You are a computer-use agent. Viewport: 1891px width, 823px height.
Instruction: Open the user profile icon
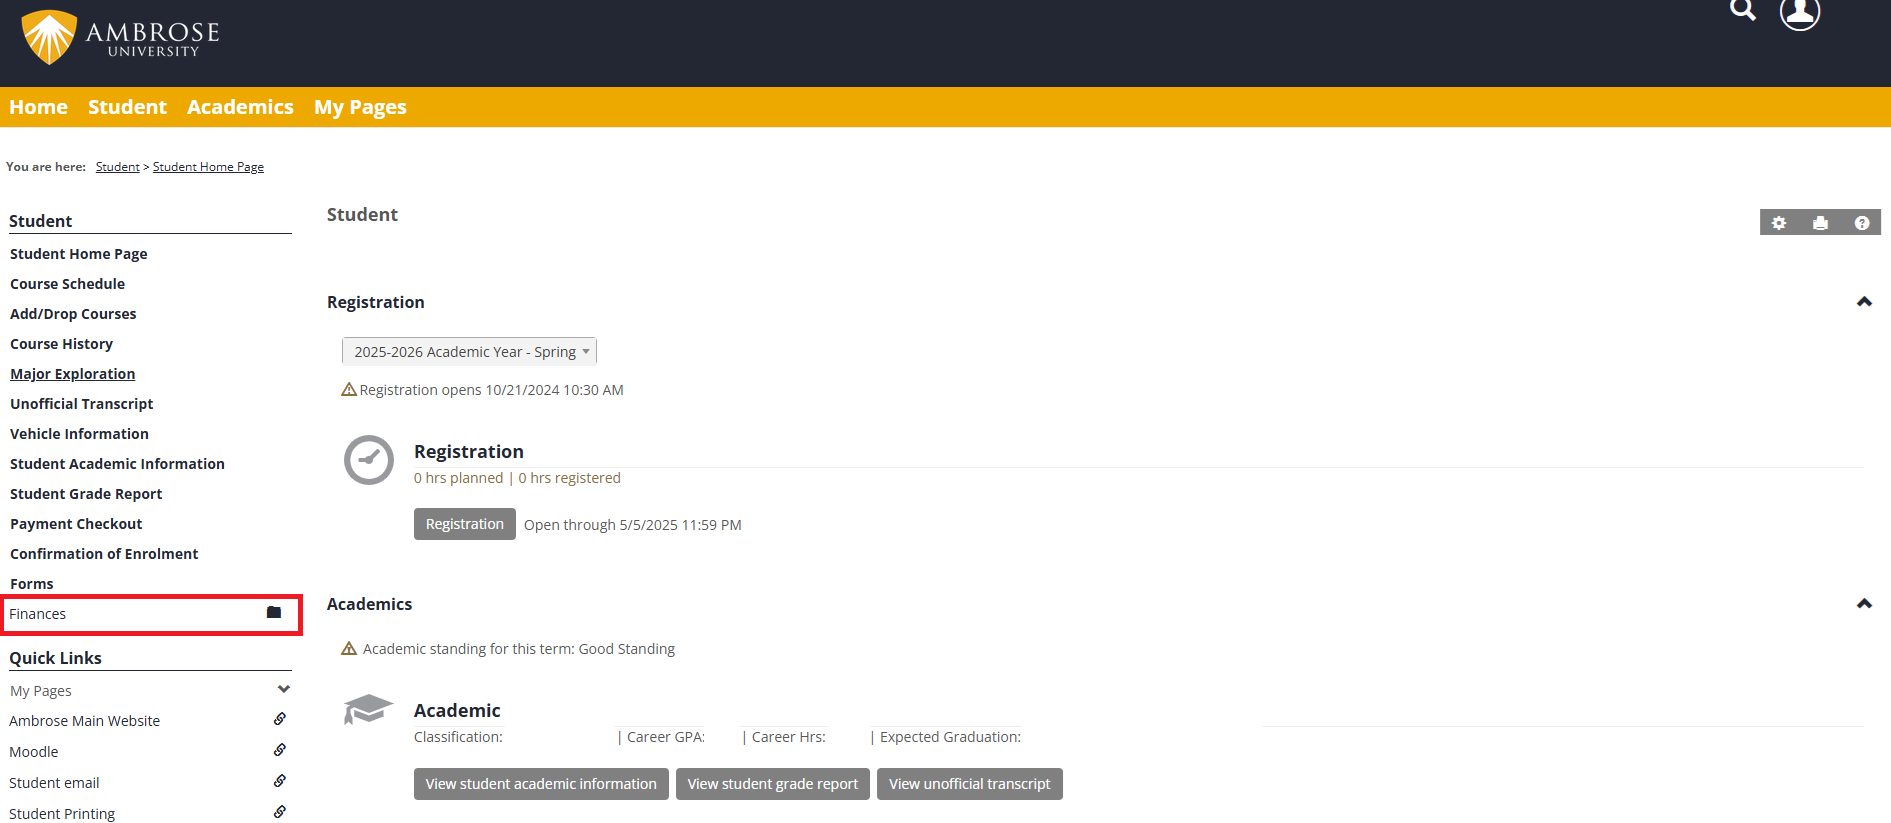coord(1799,13)
